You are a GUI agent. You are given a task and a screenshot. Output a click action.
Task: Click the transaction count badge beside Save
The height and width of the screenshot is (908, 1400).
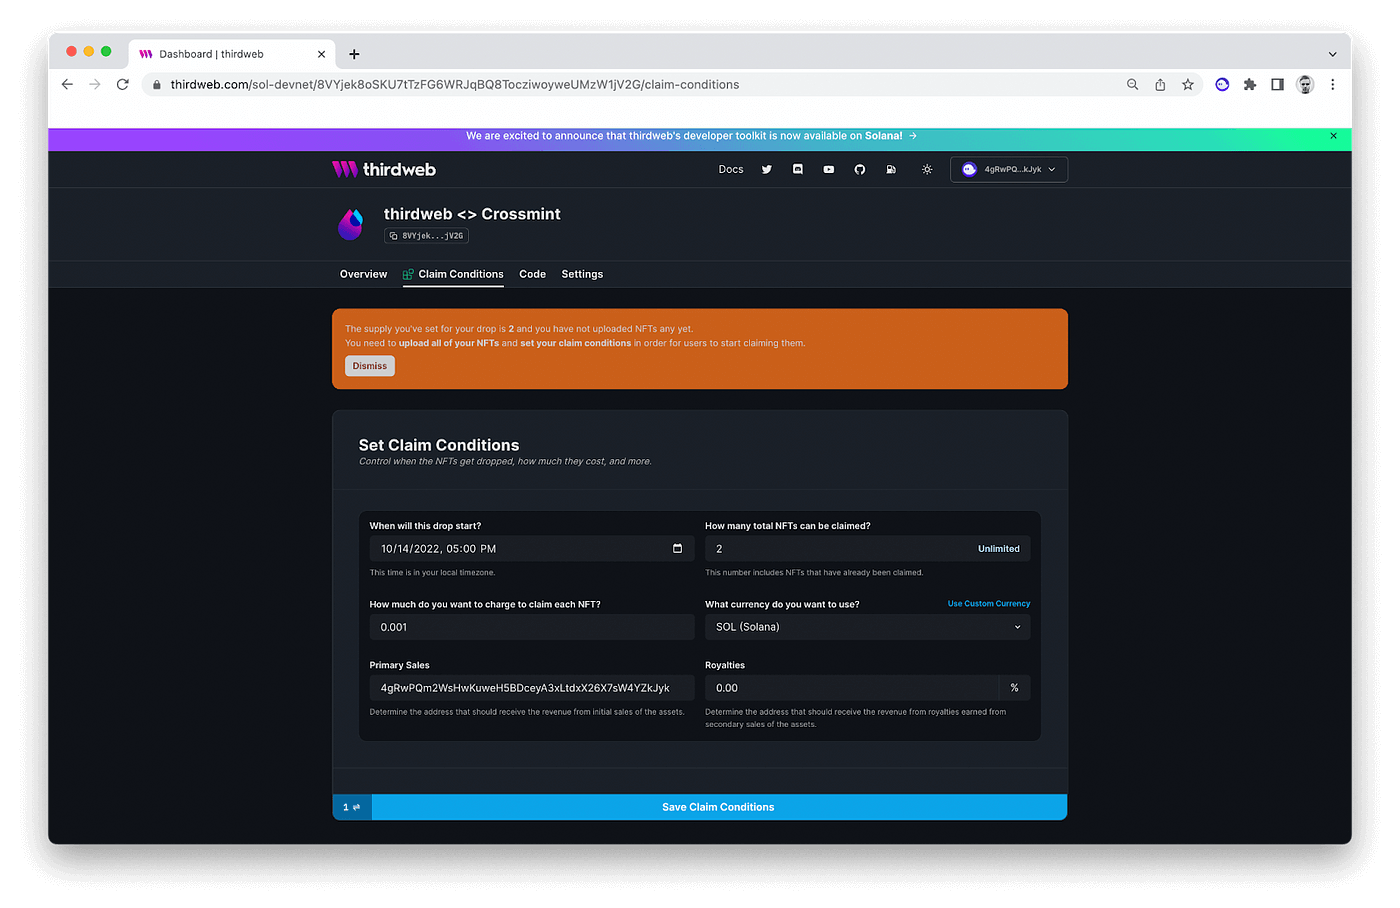click(x=352, y=807)
